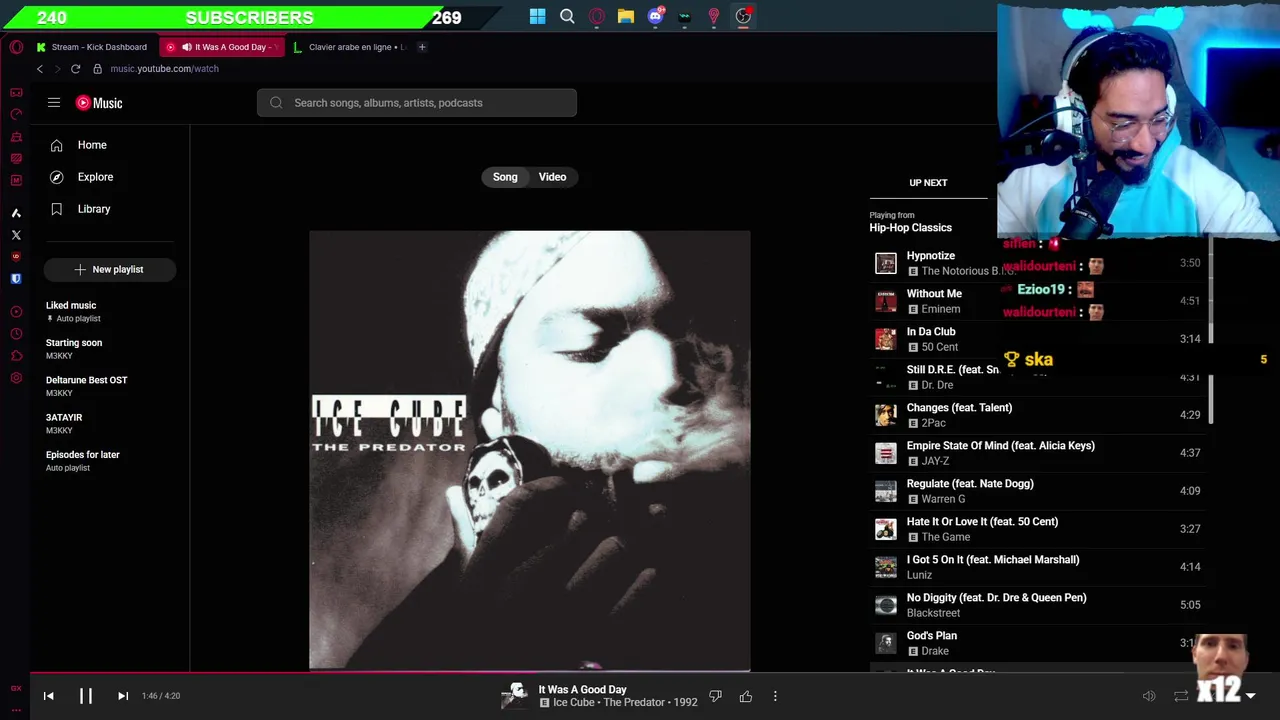Open a new browser tab
1280x720 pixels.
pos(422,47)
